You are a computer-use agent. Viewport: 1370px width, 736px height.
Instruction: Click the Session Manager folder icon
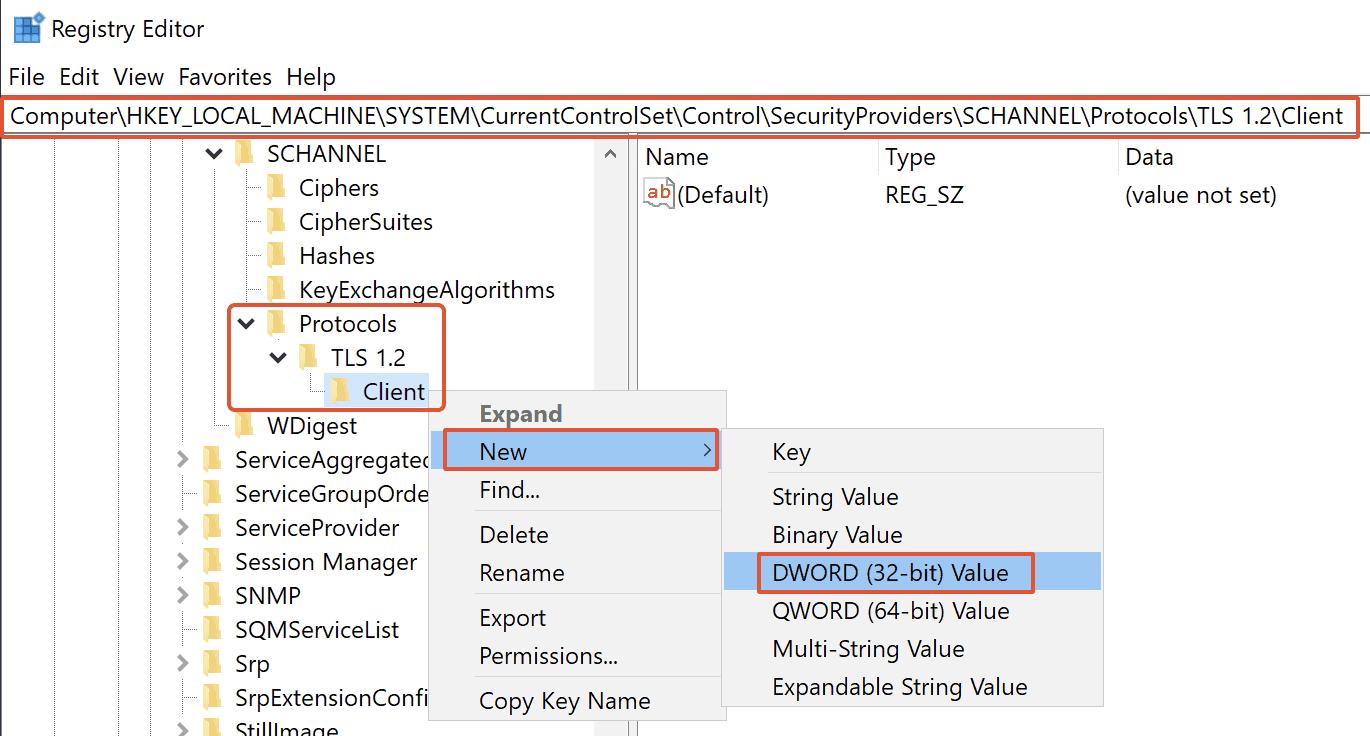point(213,562)
